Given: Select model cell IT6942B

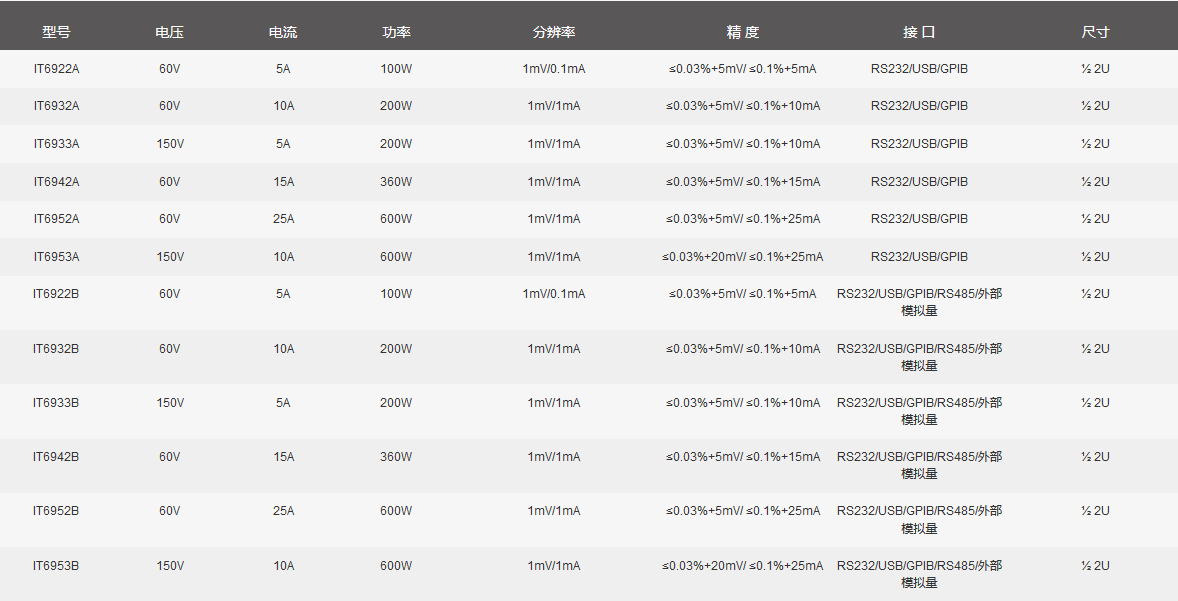Looking at the screenshot, I should click(56, 457).
